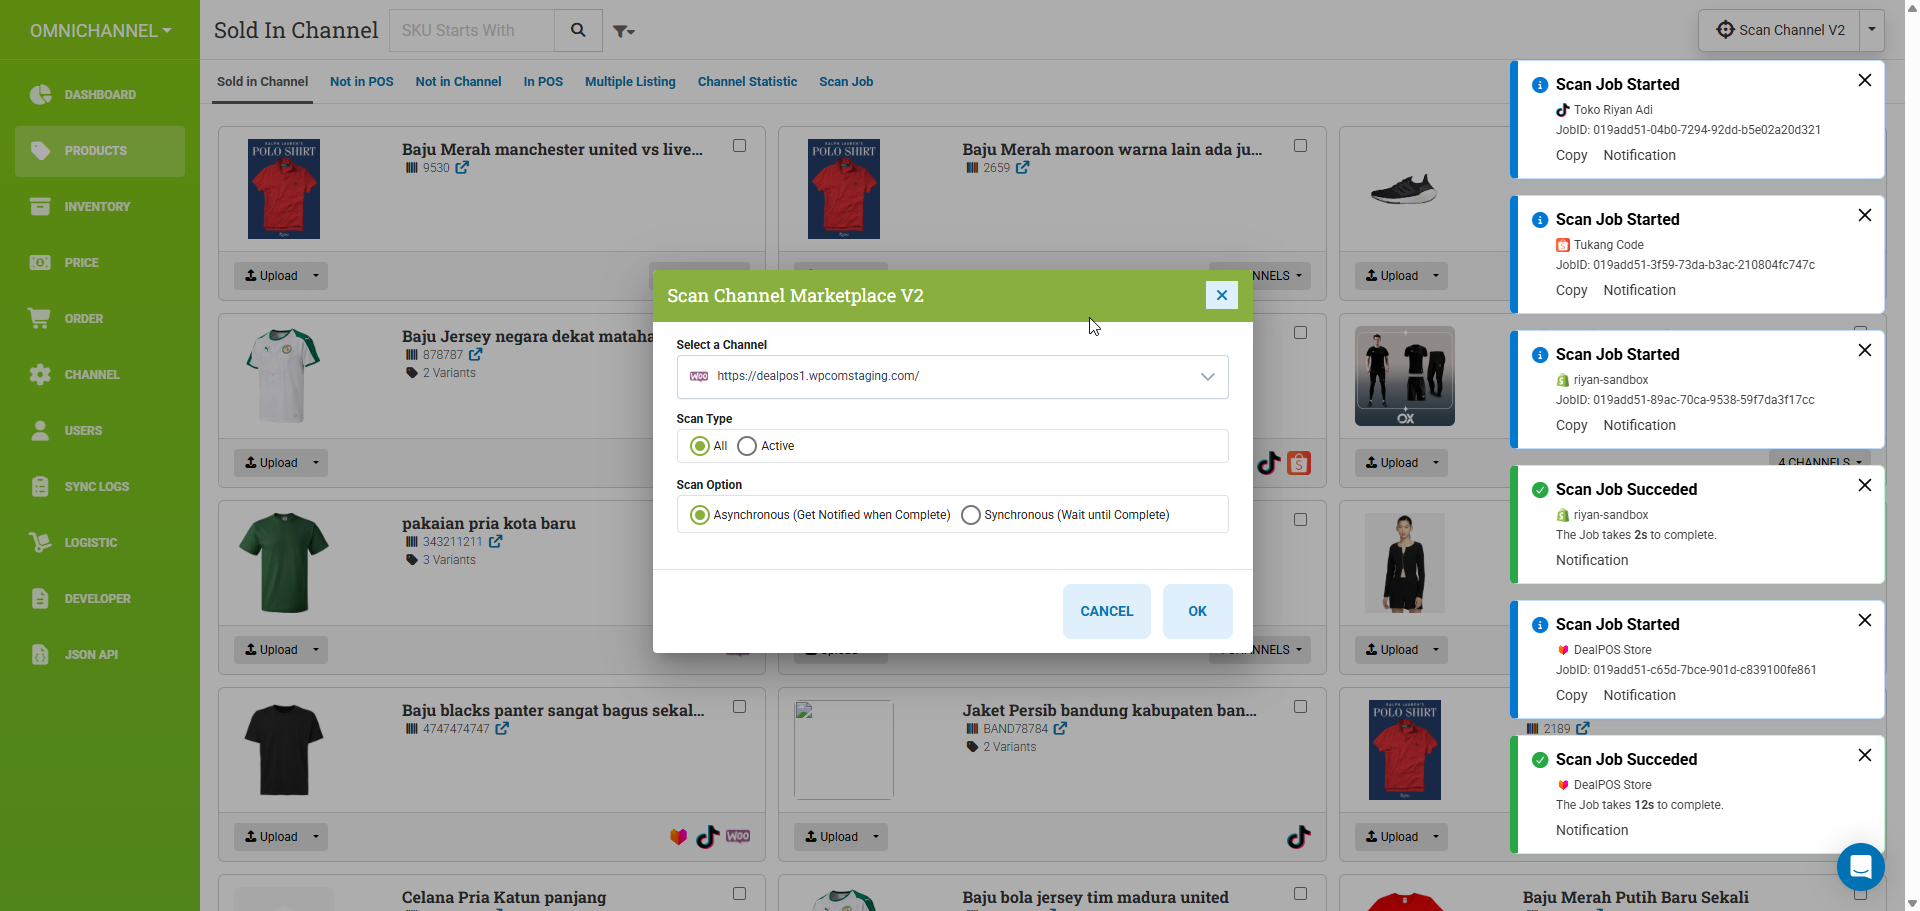
Task: Switch to Sold in Channel tab
Action: 262,82
